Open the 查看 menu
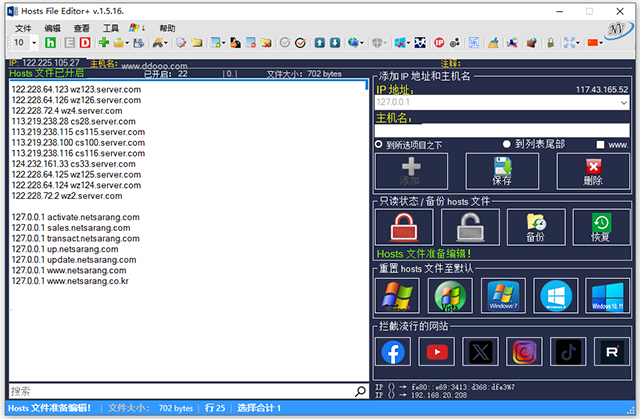The height and width of the screenshot is (419, 640). click(x=81, y=28)
